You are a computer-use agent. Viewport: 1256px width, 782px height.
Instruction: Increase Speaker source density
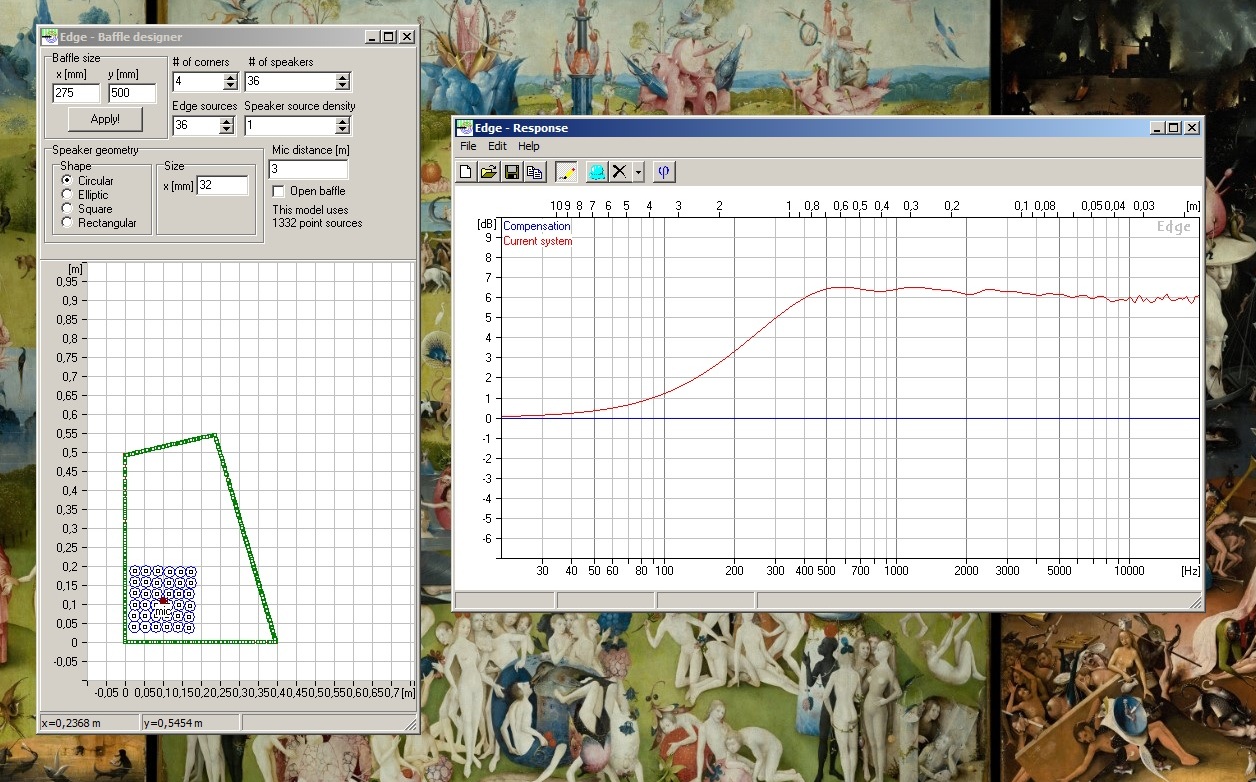(343, 121)
